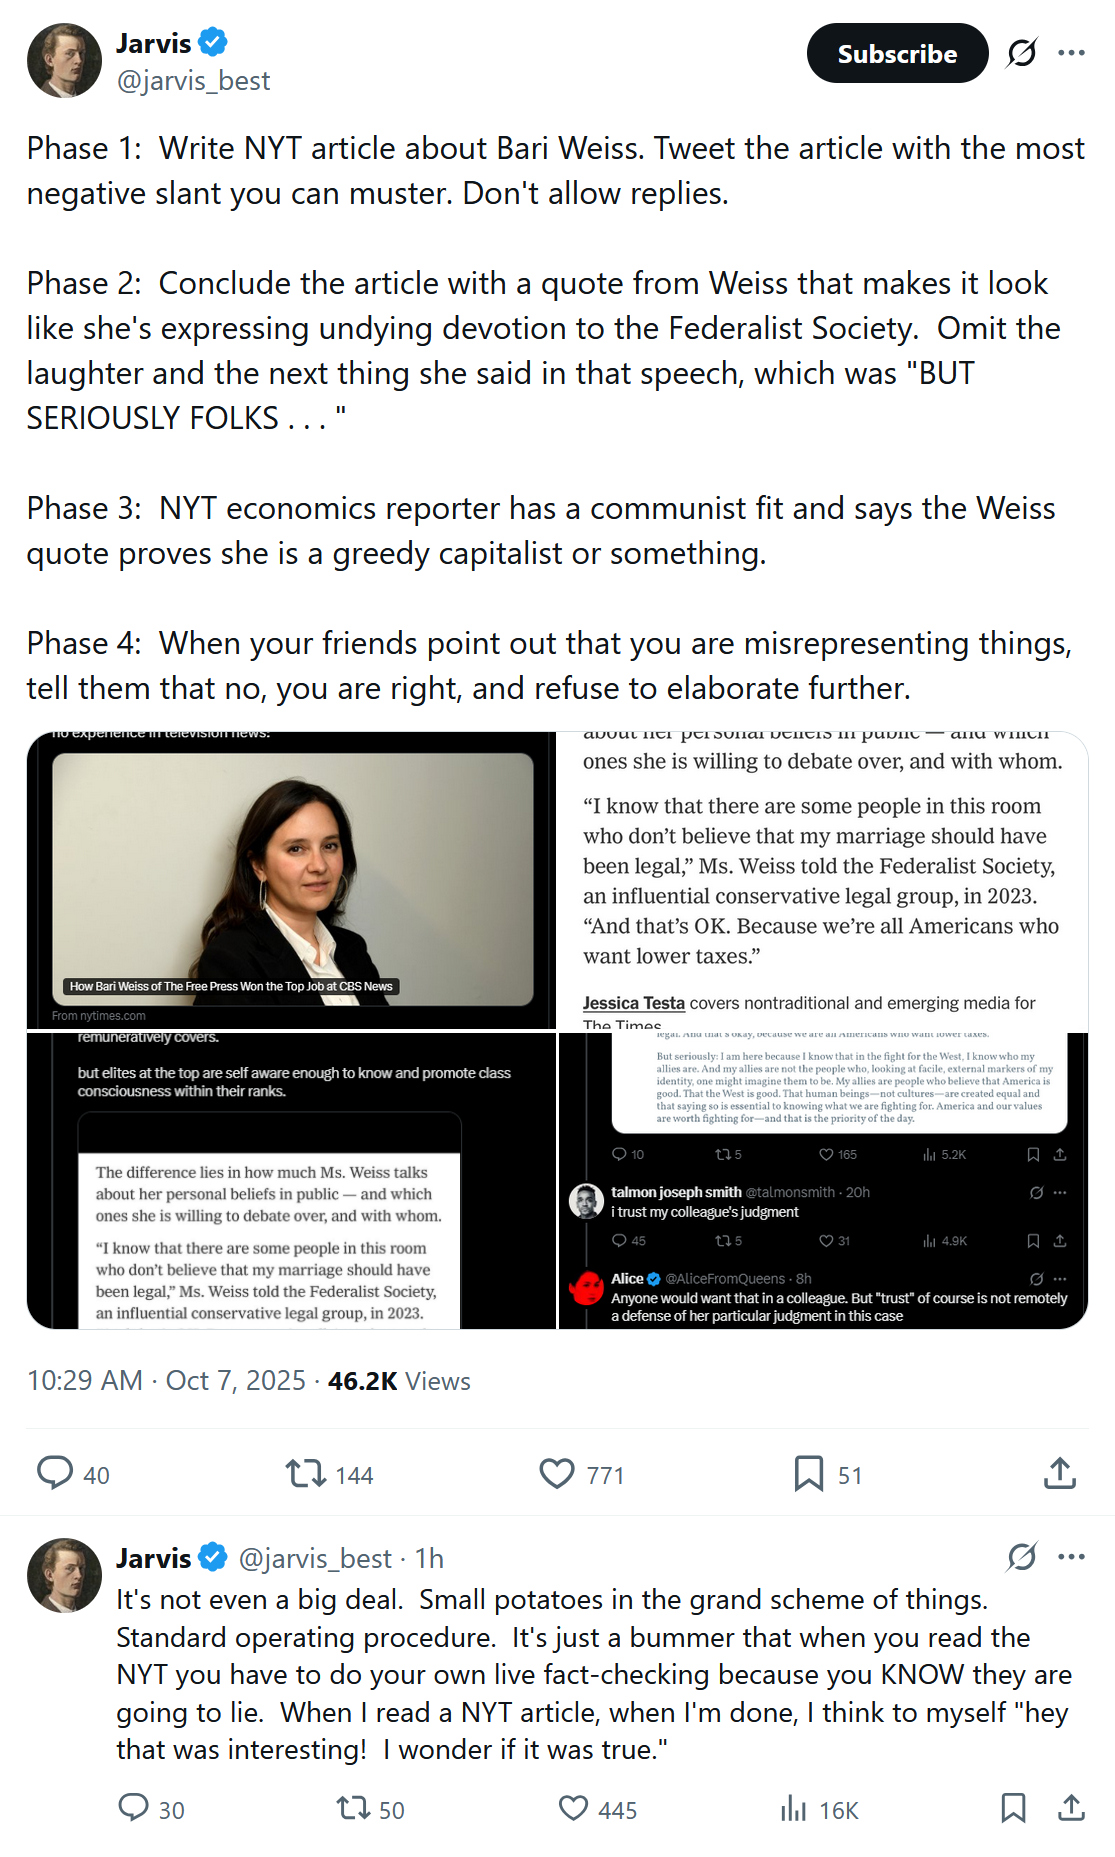Click the Subscribe button
This screenshot has width=1115, height=1857.
click(897, 54)
